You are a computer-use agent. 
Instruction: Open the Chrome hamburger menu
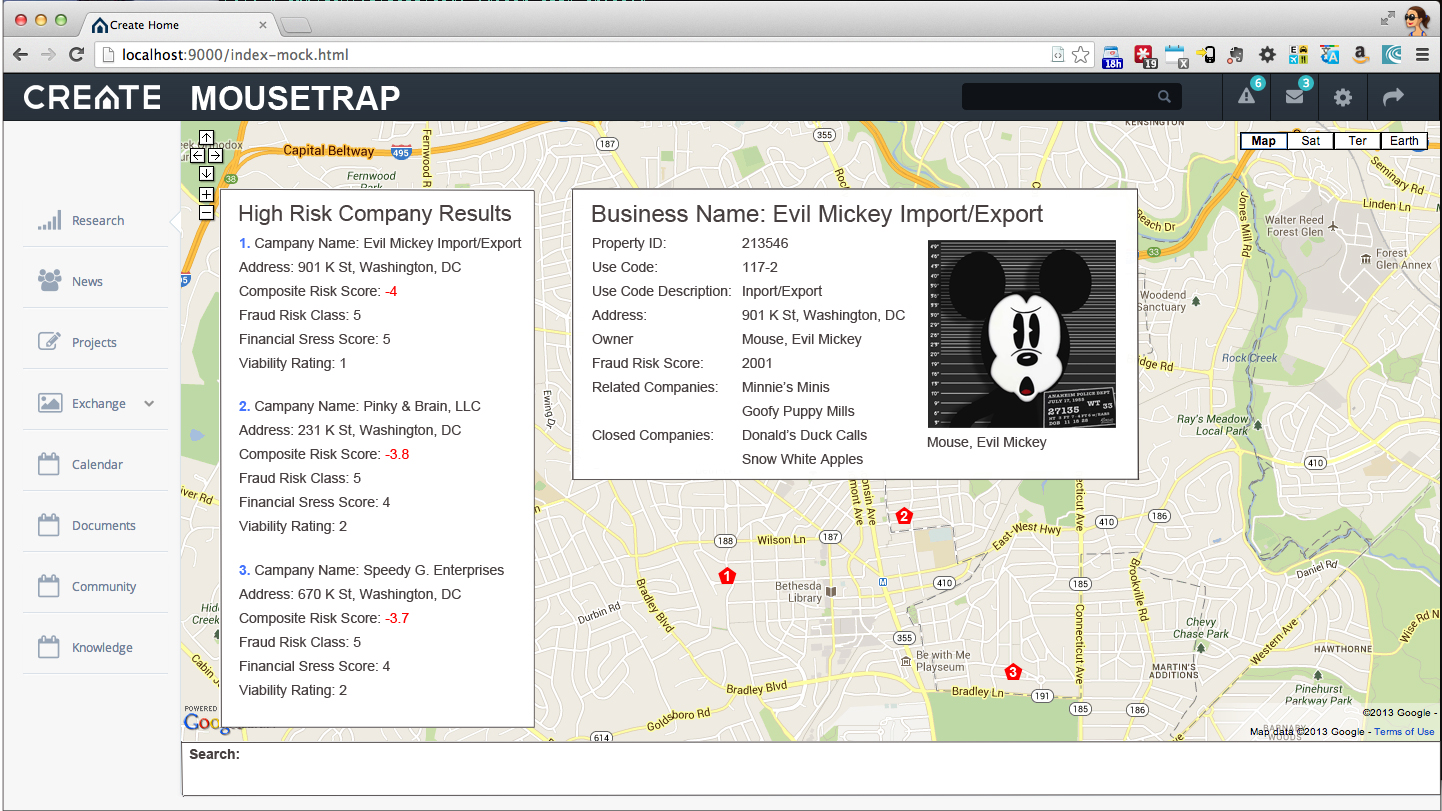(1422, 55)
